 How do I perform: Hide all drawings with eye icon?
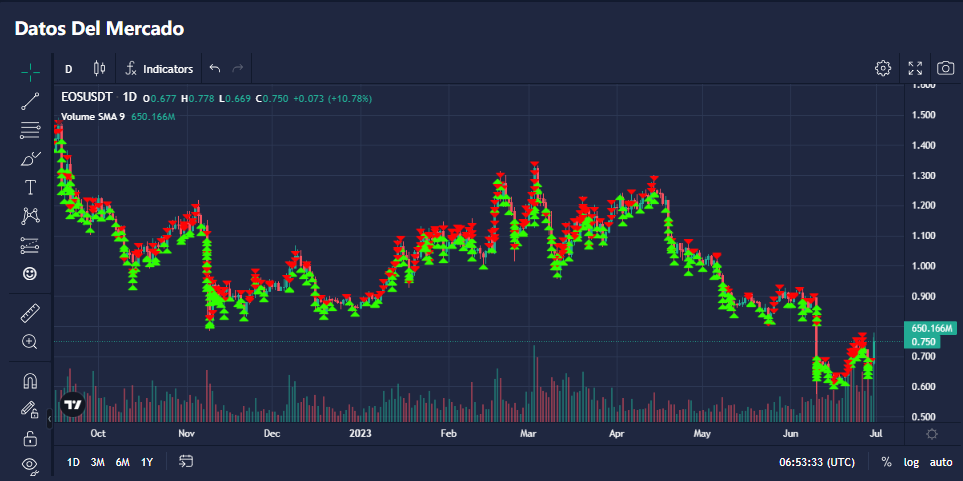coord(30,465)
